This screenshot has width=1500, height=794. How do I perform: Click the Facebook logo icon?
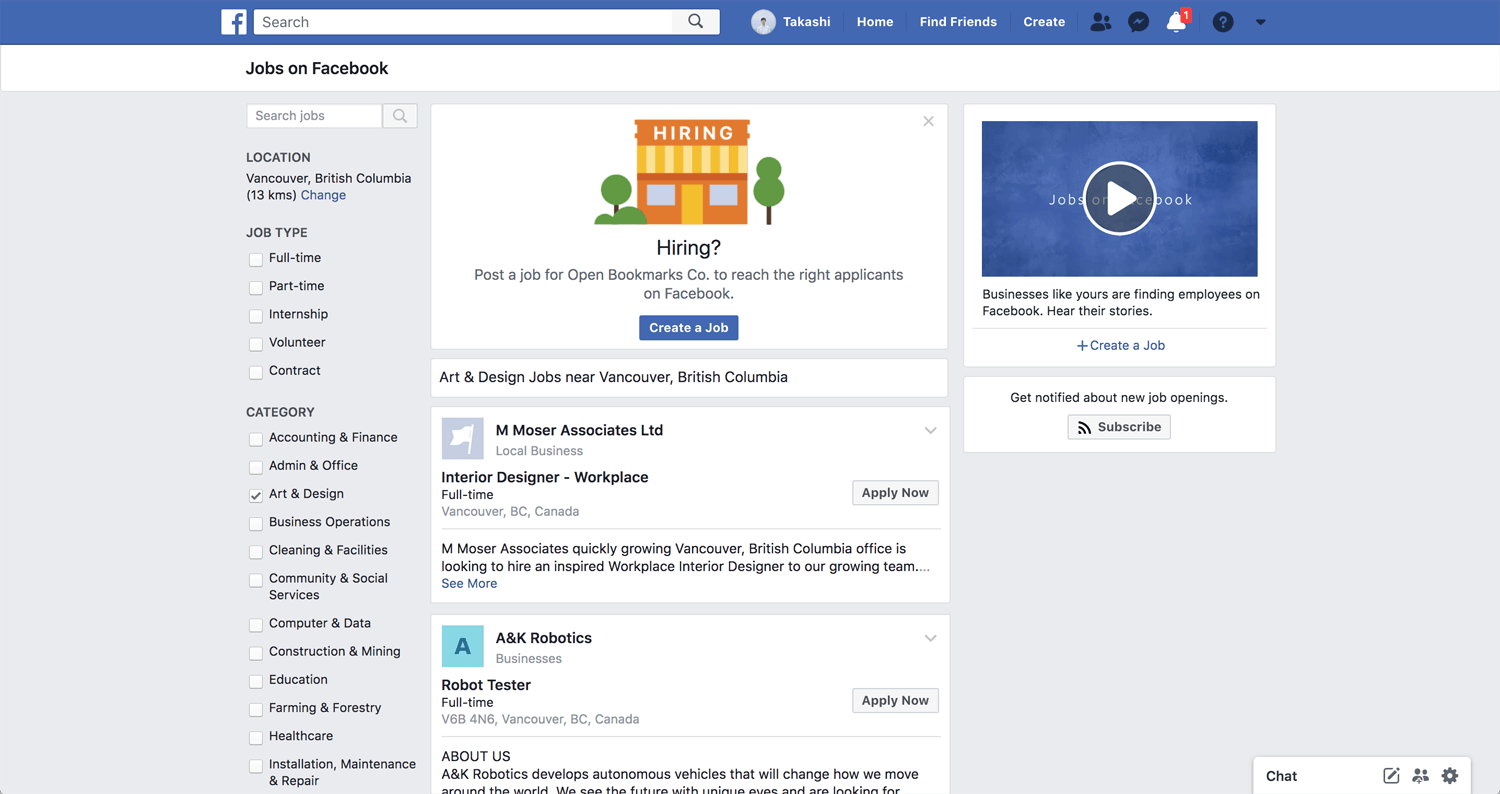(234, 22)
